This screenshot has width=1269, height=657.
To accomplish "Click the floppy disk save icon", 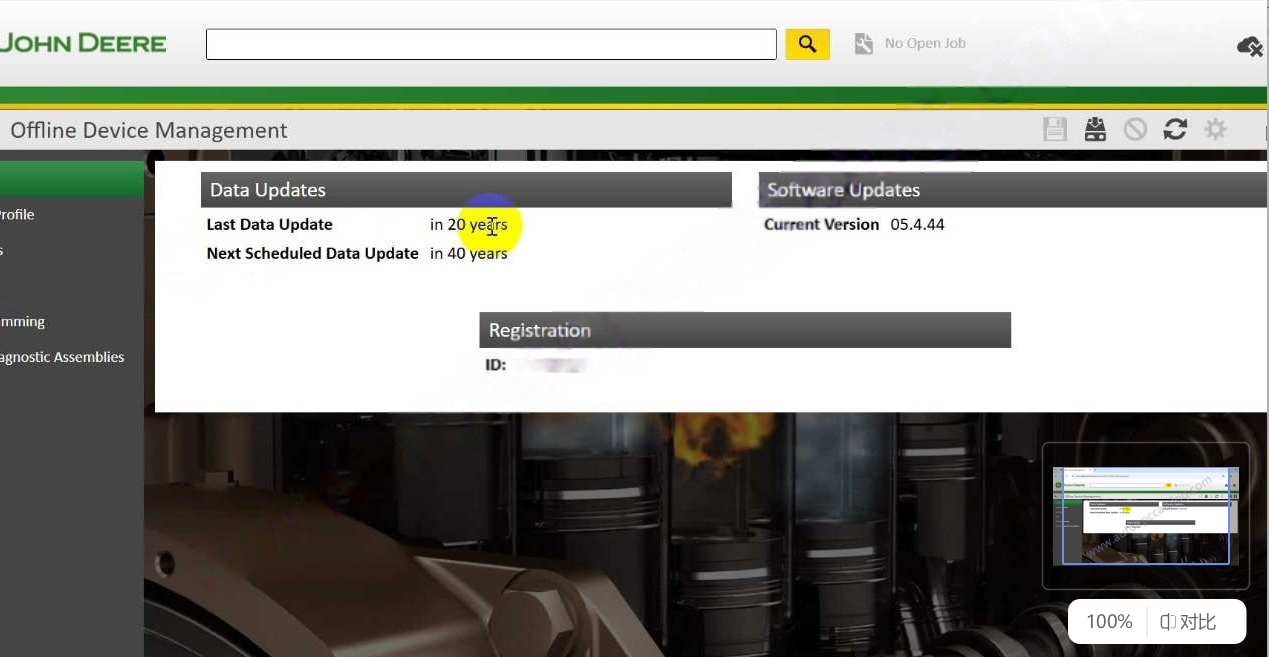I will point(1055,129).
